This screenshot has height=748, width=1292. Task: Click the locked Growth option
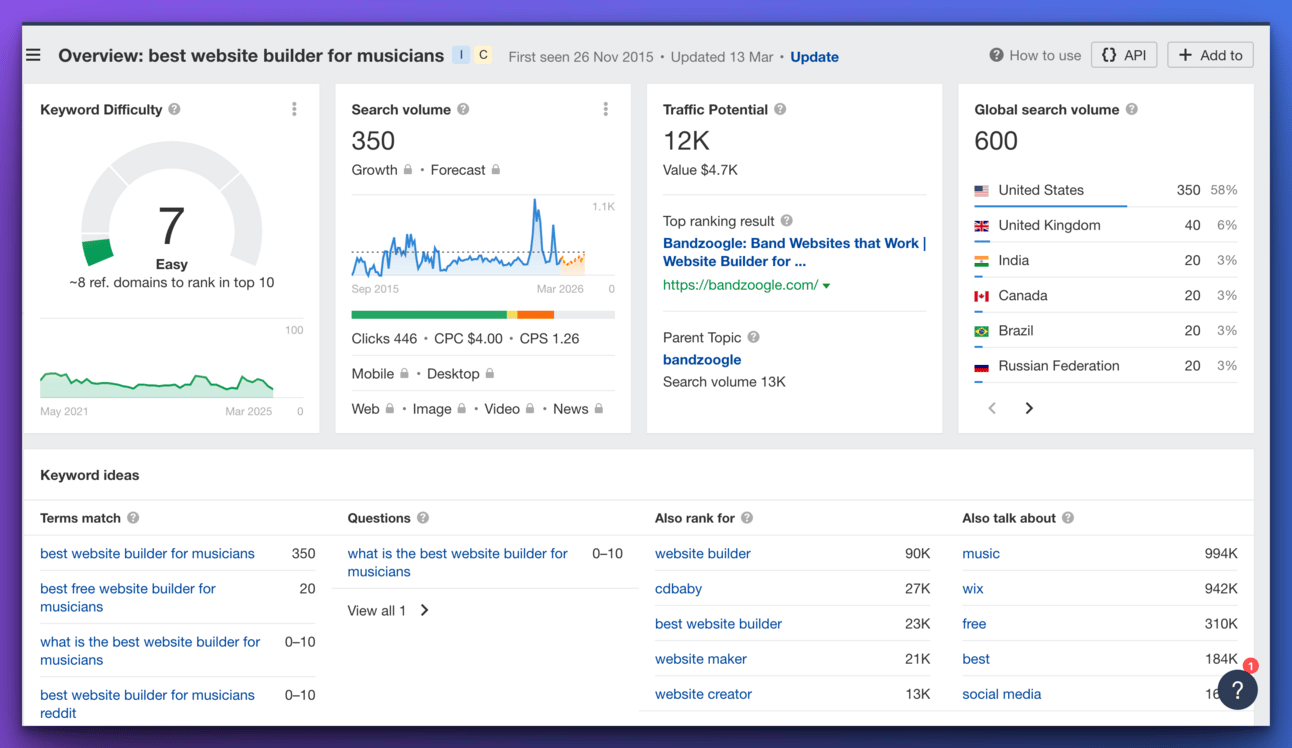point(381,170)
